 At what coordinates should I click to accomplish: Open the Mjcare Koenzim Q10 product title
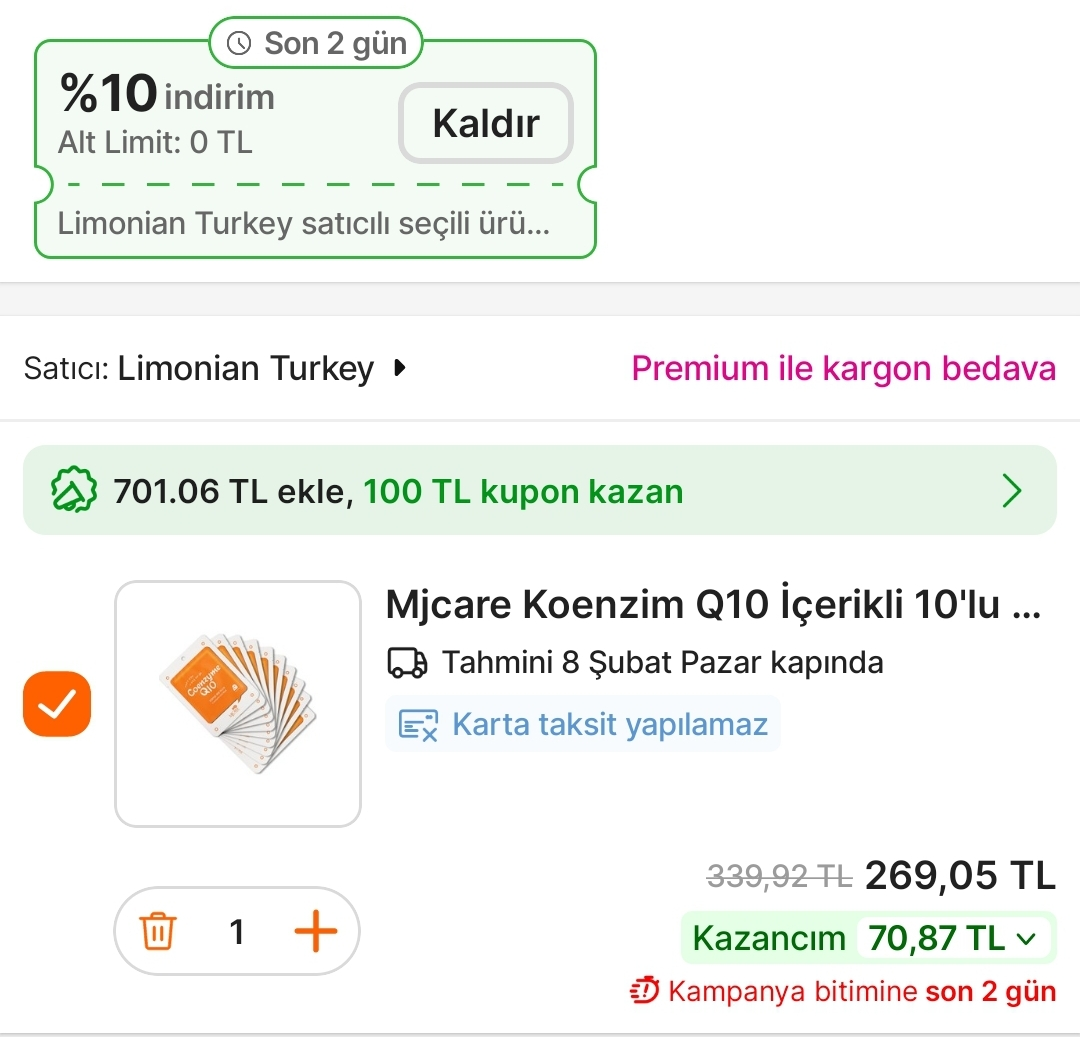pos(713,604)
